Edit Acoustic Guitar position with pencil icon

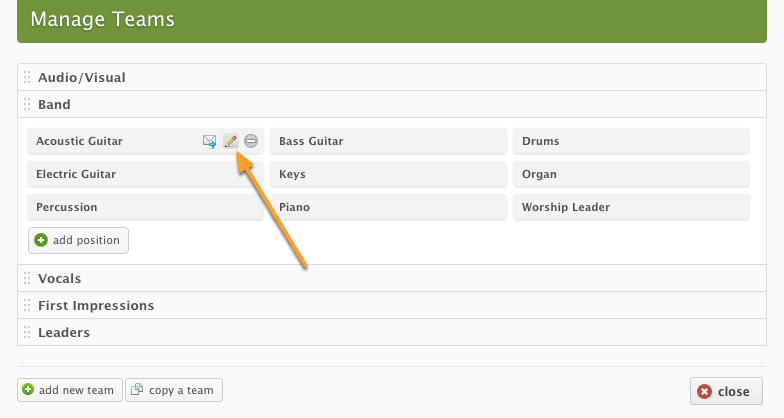pos(230,141)
